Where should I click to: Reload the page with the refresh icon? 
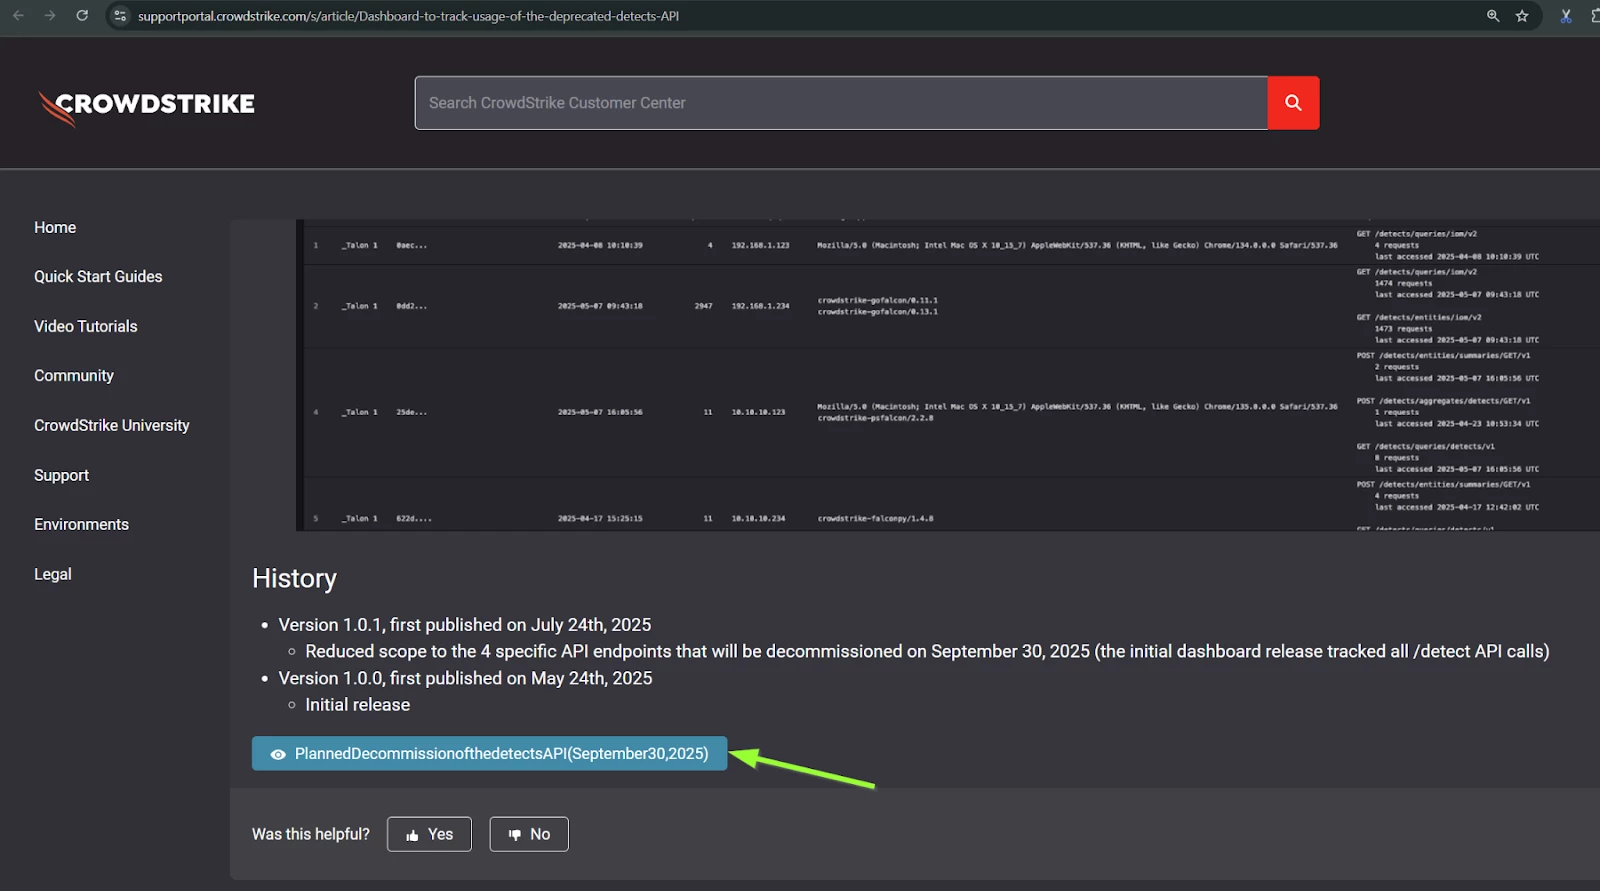click(x=82, y=16)
